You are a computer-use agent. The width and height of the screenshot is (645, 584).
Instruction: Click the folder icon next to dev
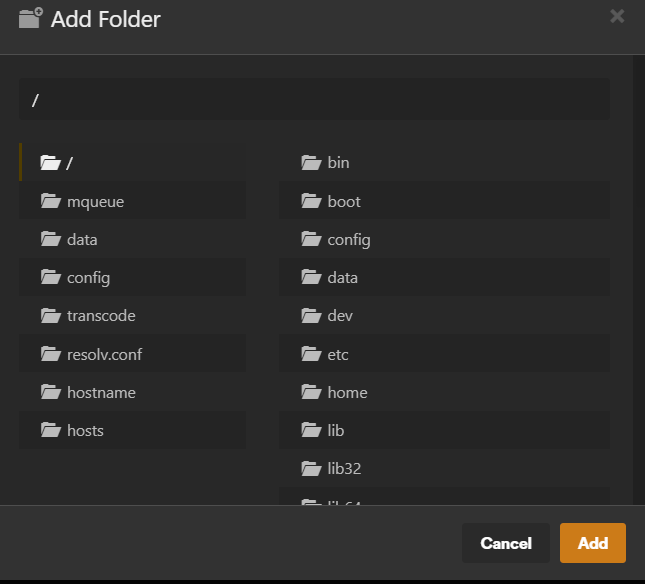[x=311, y=315]
